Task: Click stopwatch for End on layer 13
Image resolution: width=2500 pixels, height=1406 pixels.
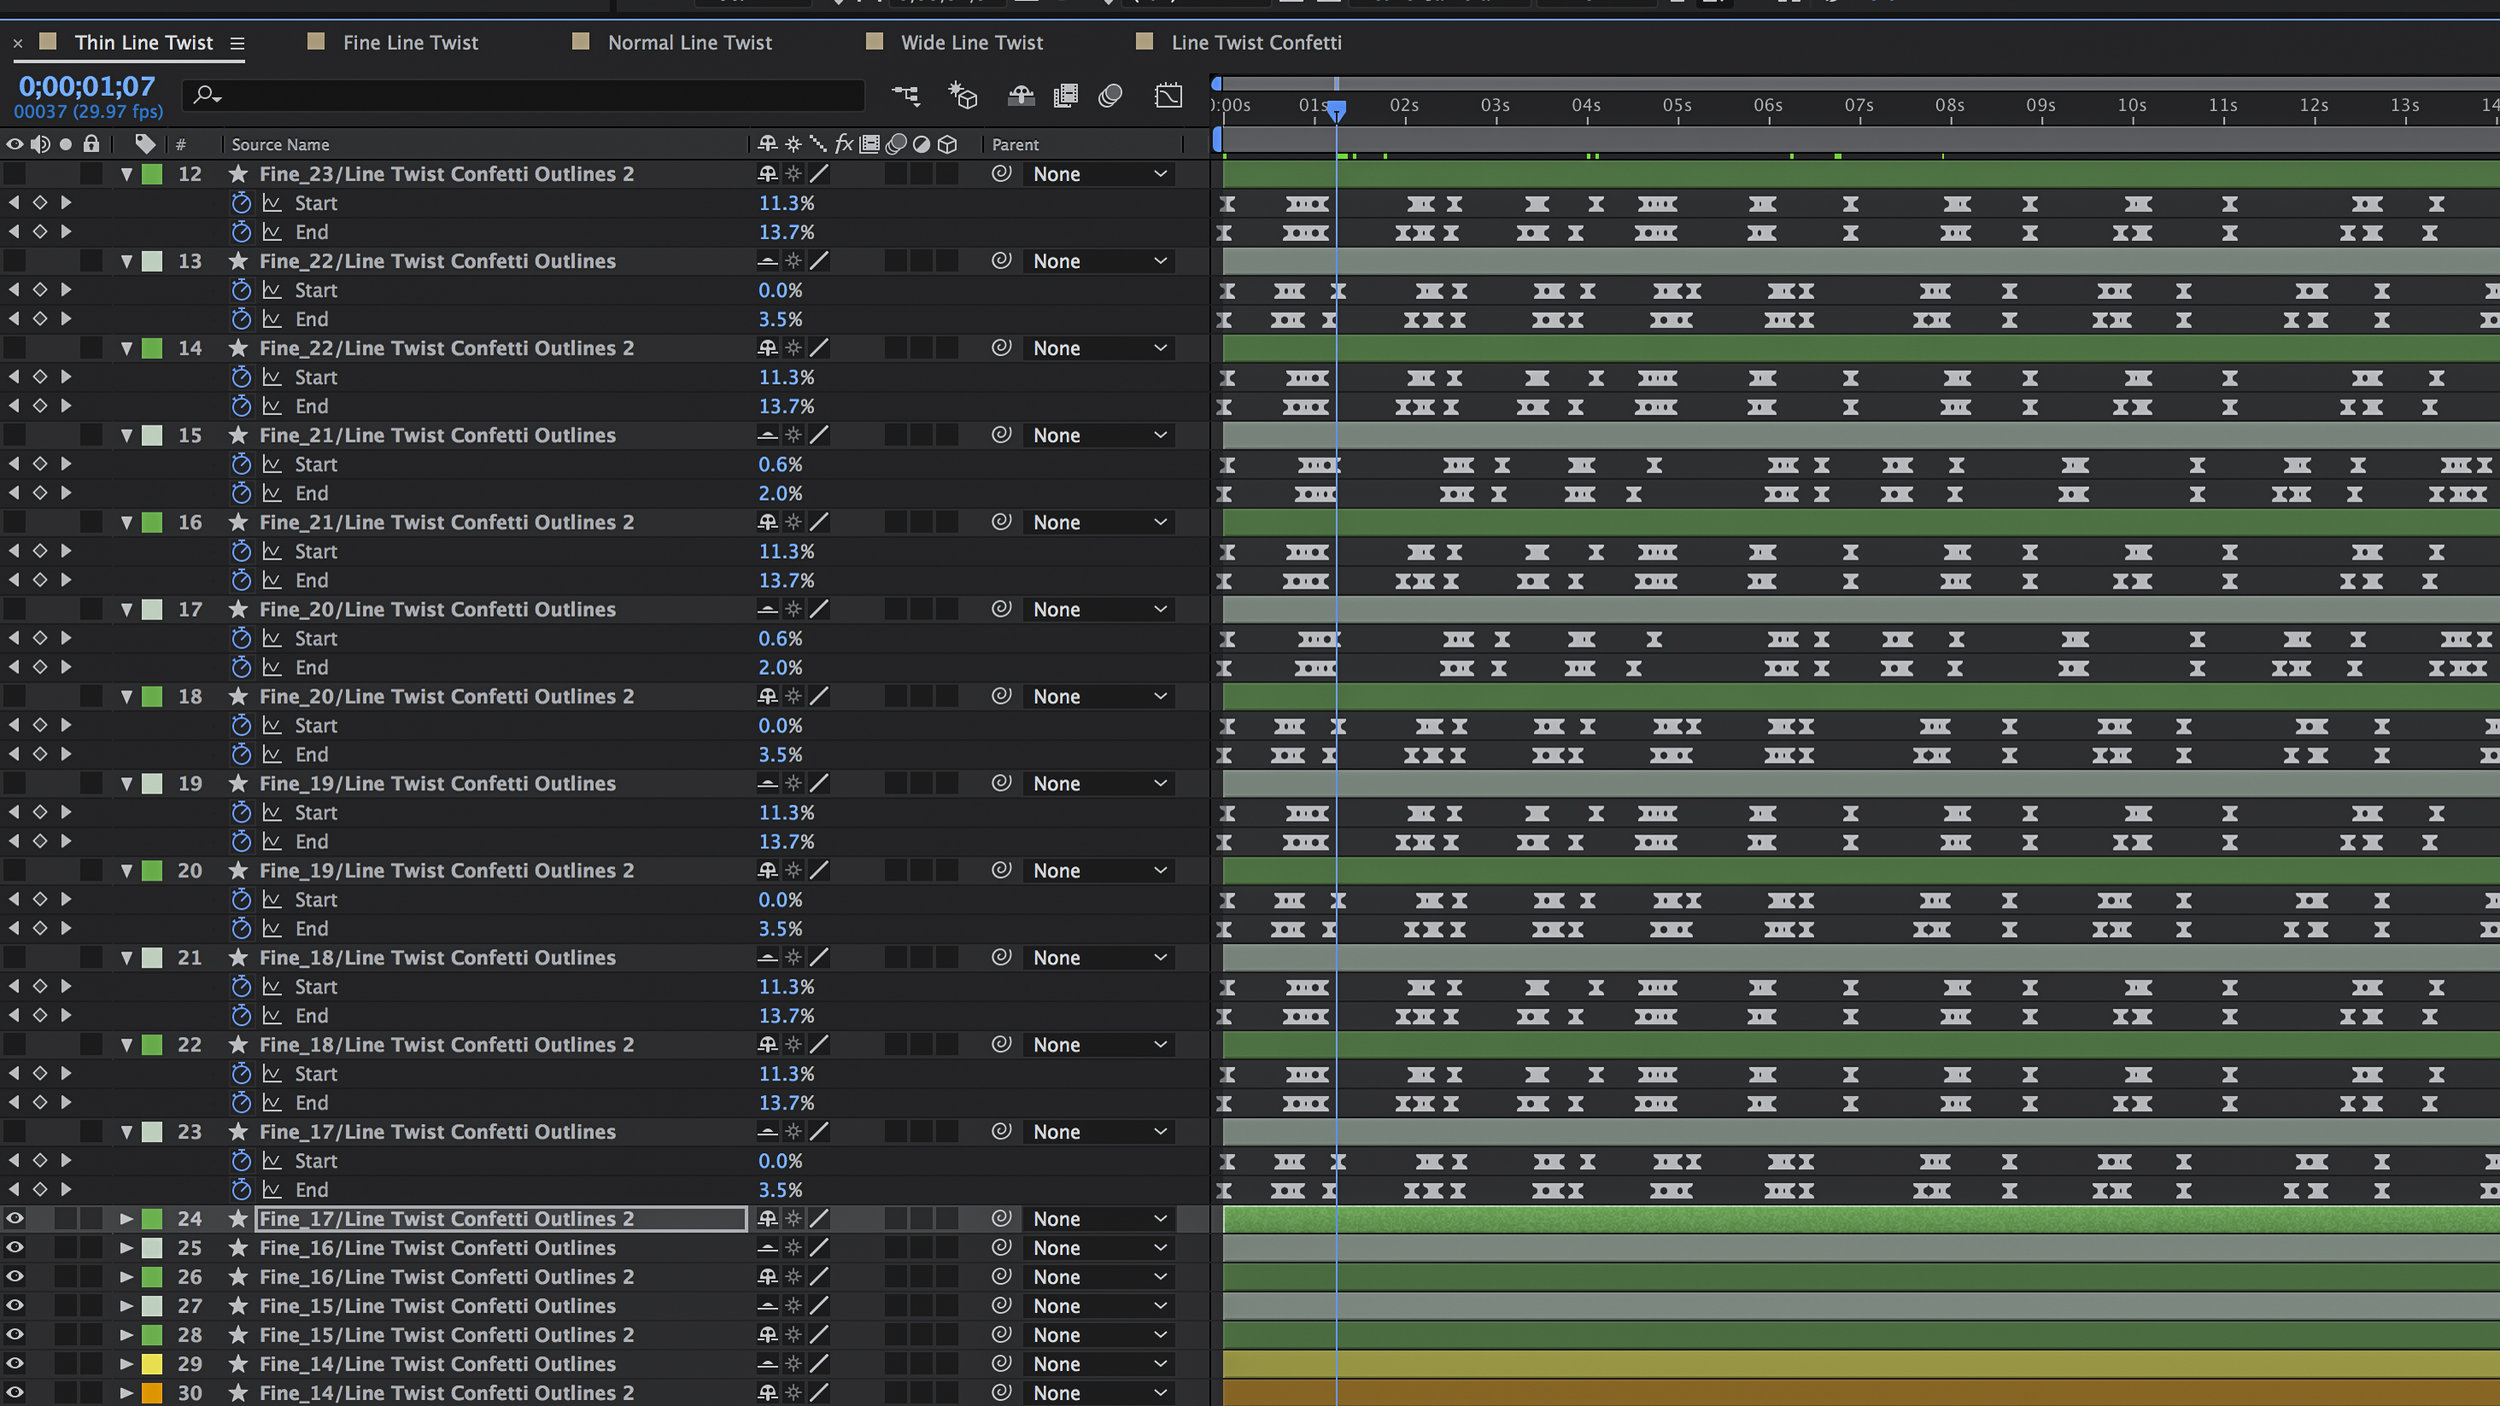Action: coord(241,319)
